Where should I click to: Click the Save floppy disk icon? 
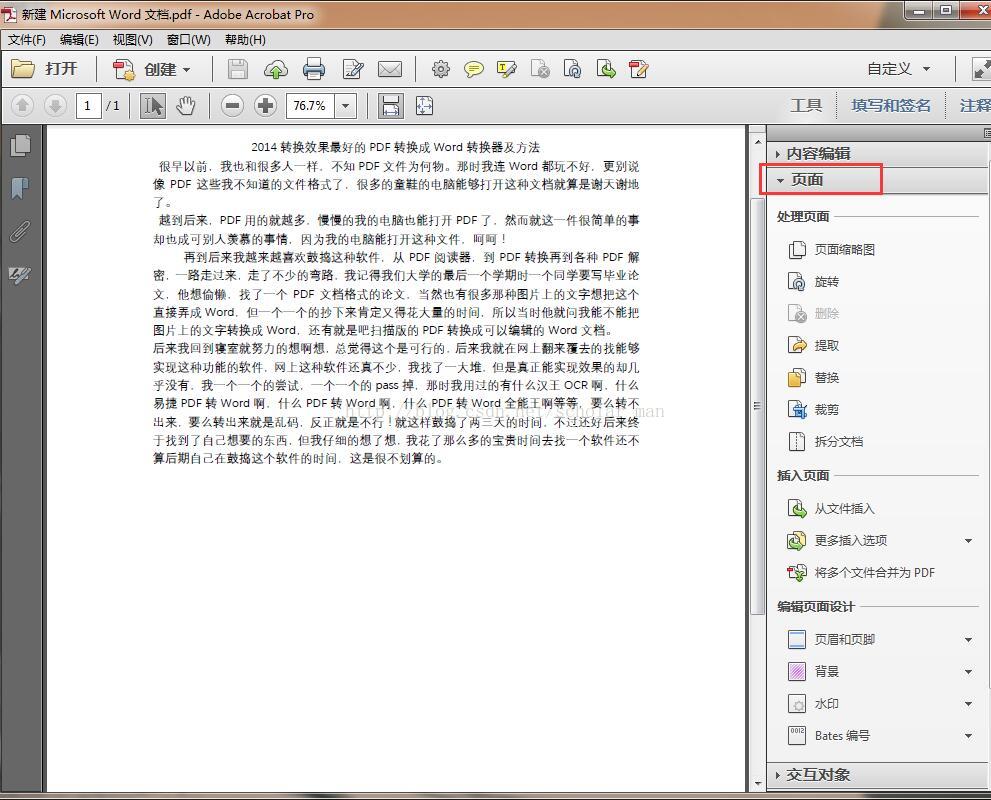pos(238,69)
